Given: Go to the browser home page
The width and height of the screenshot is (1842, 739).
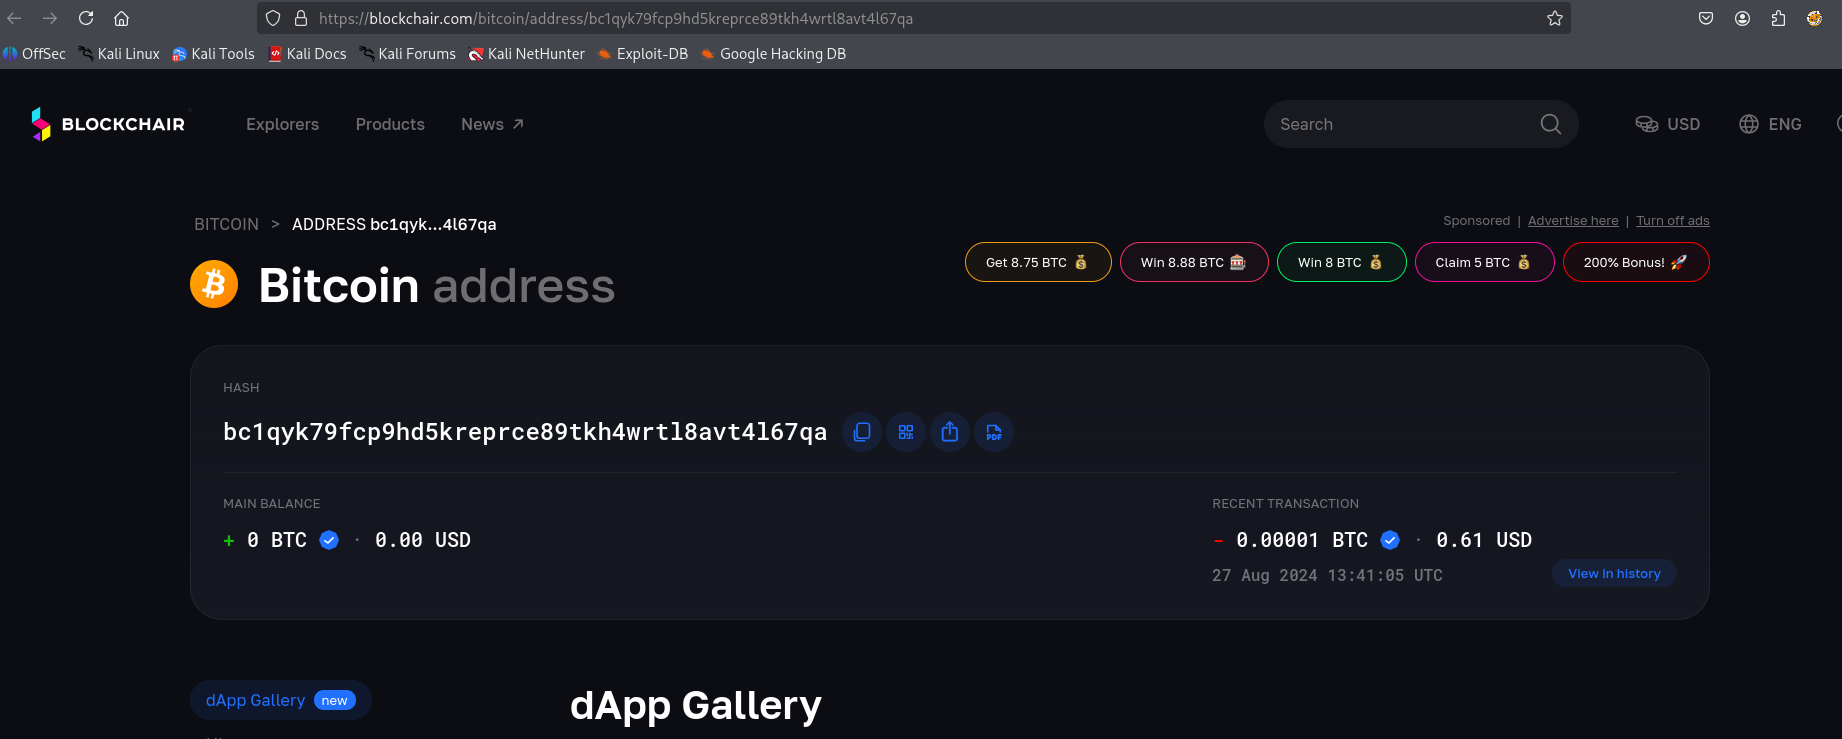Looking at the screenshot, I should tap(121, 18).
